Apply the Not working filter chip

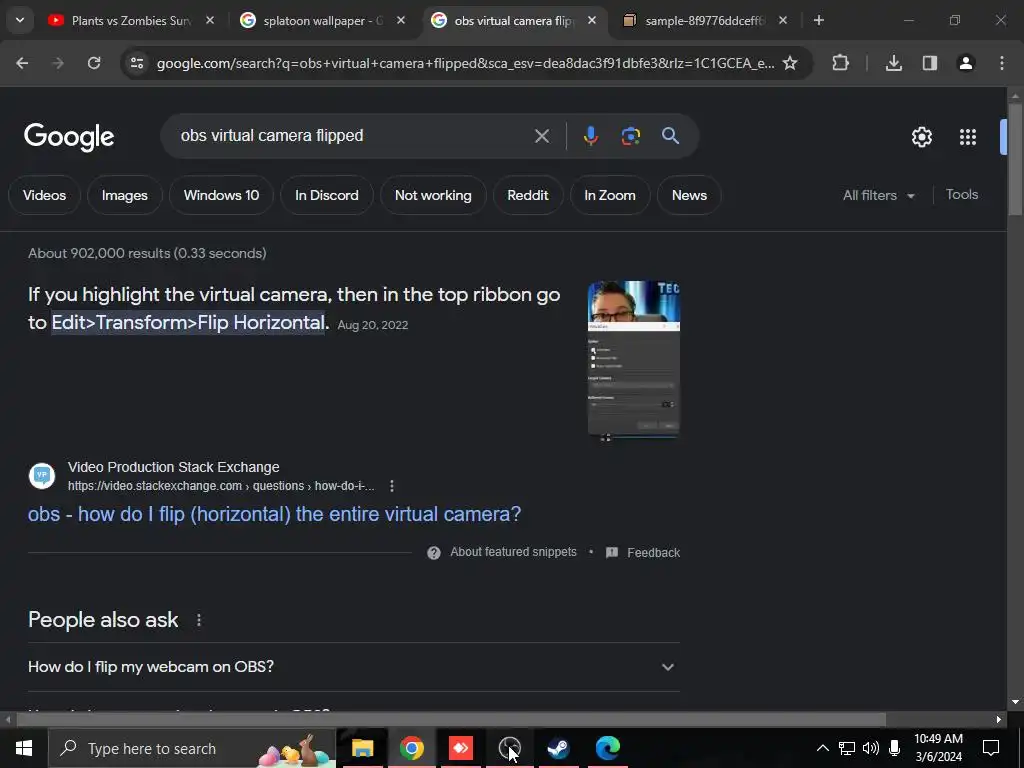coord(433,195)
